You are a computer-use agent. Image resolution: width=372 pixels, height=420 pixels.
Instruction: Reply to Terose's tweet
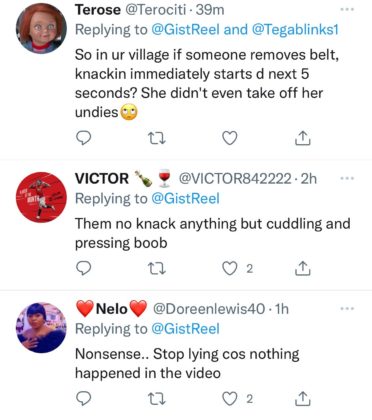tap(83, 138)
